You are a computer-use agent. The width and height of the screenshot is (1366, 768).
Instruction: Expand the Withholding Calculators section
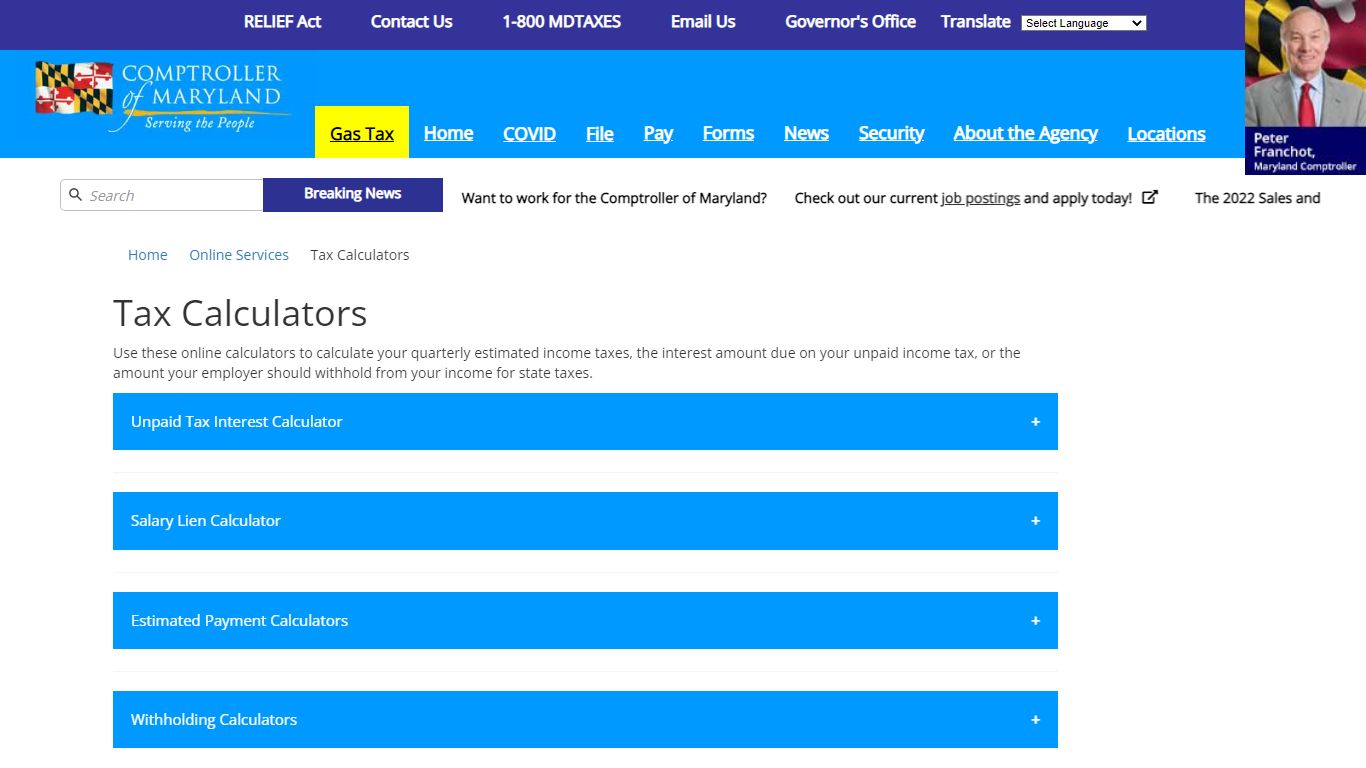click(585, 720)
